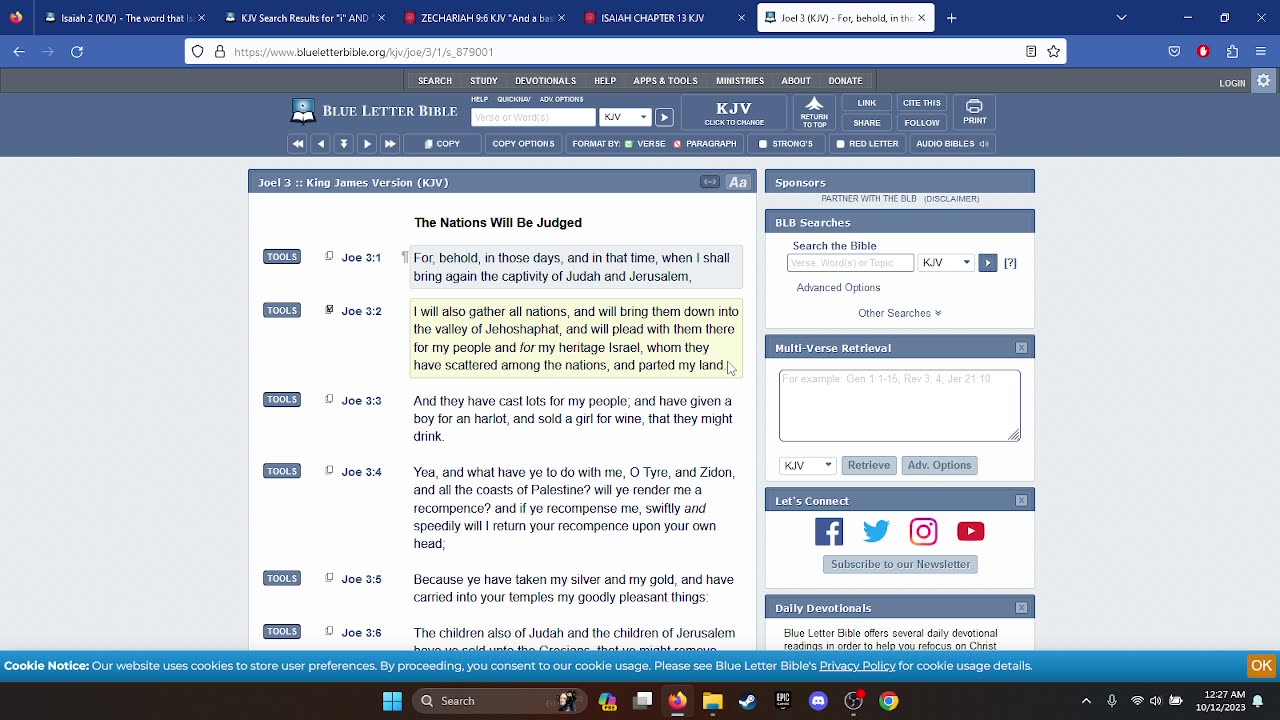Enable the STRONG'S checkbox

tap(763, 144)
